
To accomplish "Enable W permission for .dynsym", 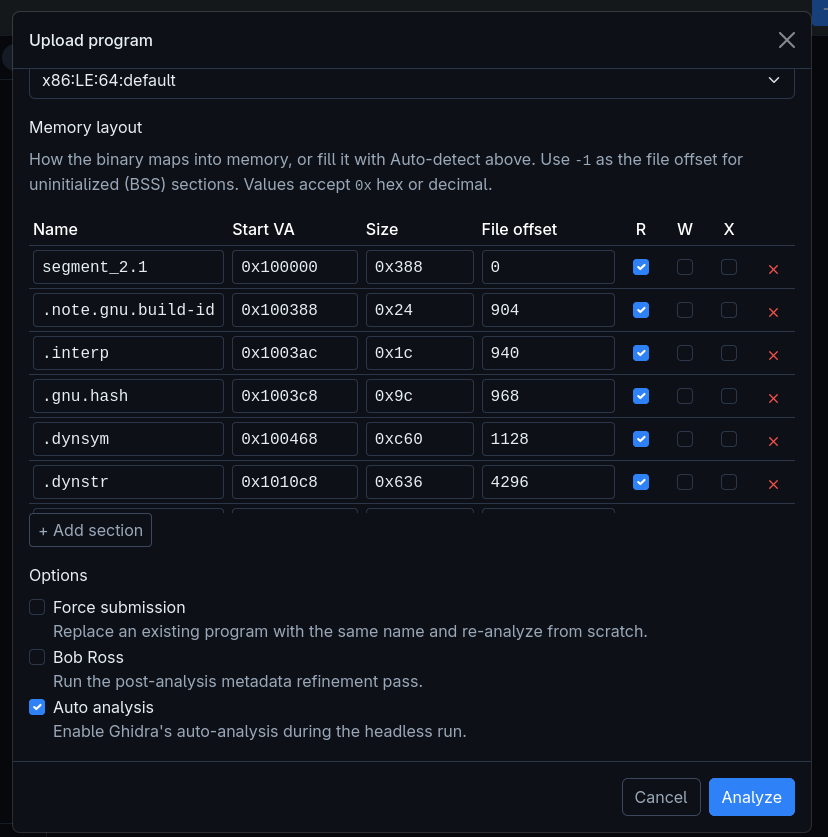I will point(685,439).
